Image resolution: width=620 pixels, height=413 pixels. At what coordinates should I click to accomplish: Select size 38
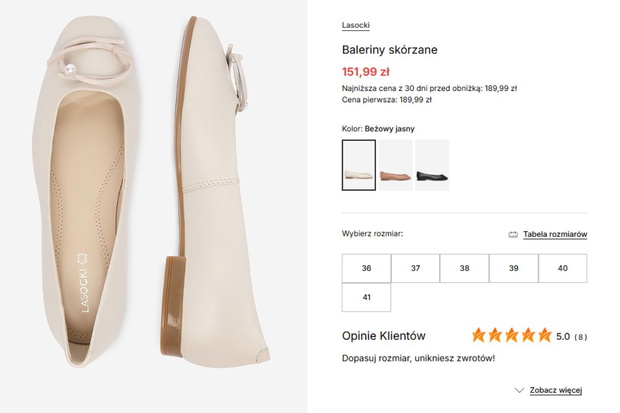[x=465, y=268]
